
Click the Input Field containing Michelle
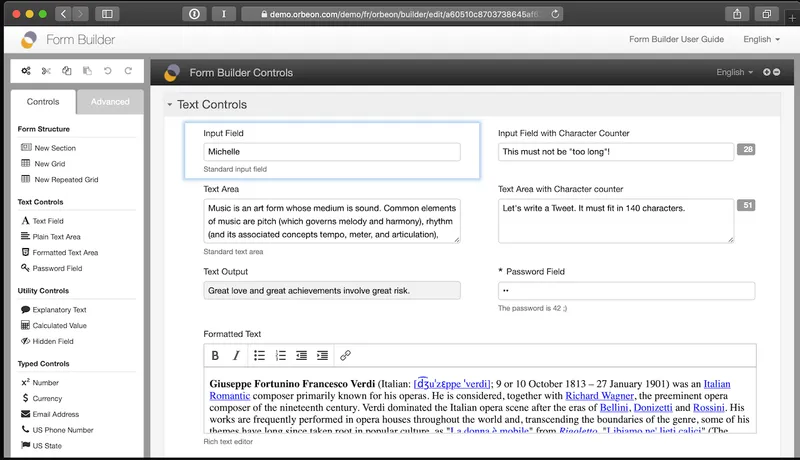[332, 151]
